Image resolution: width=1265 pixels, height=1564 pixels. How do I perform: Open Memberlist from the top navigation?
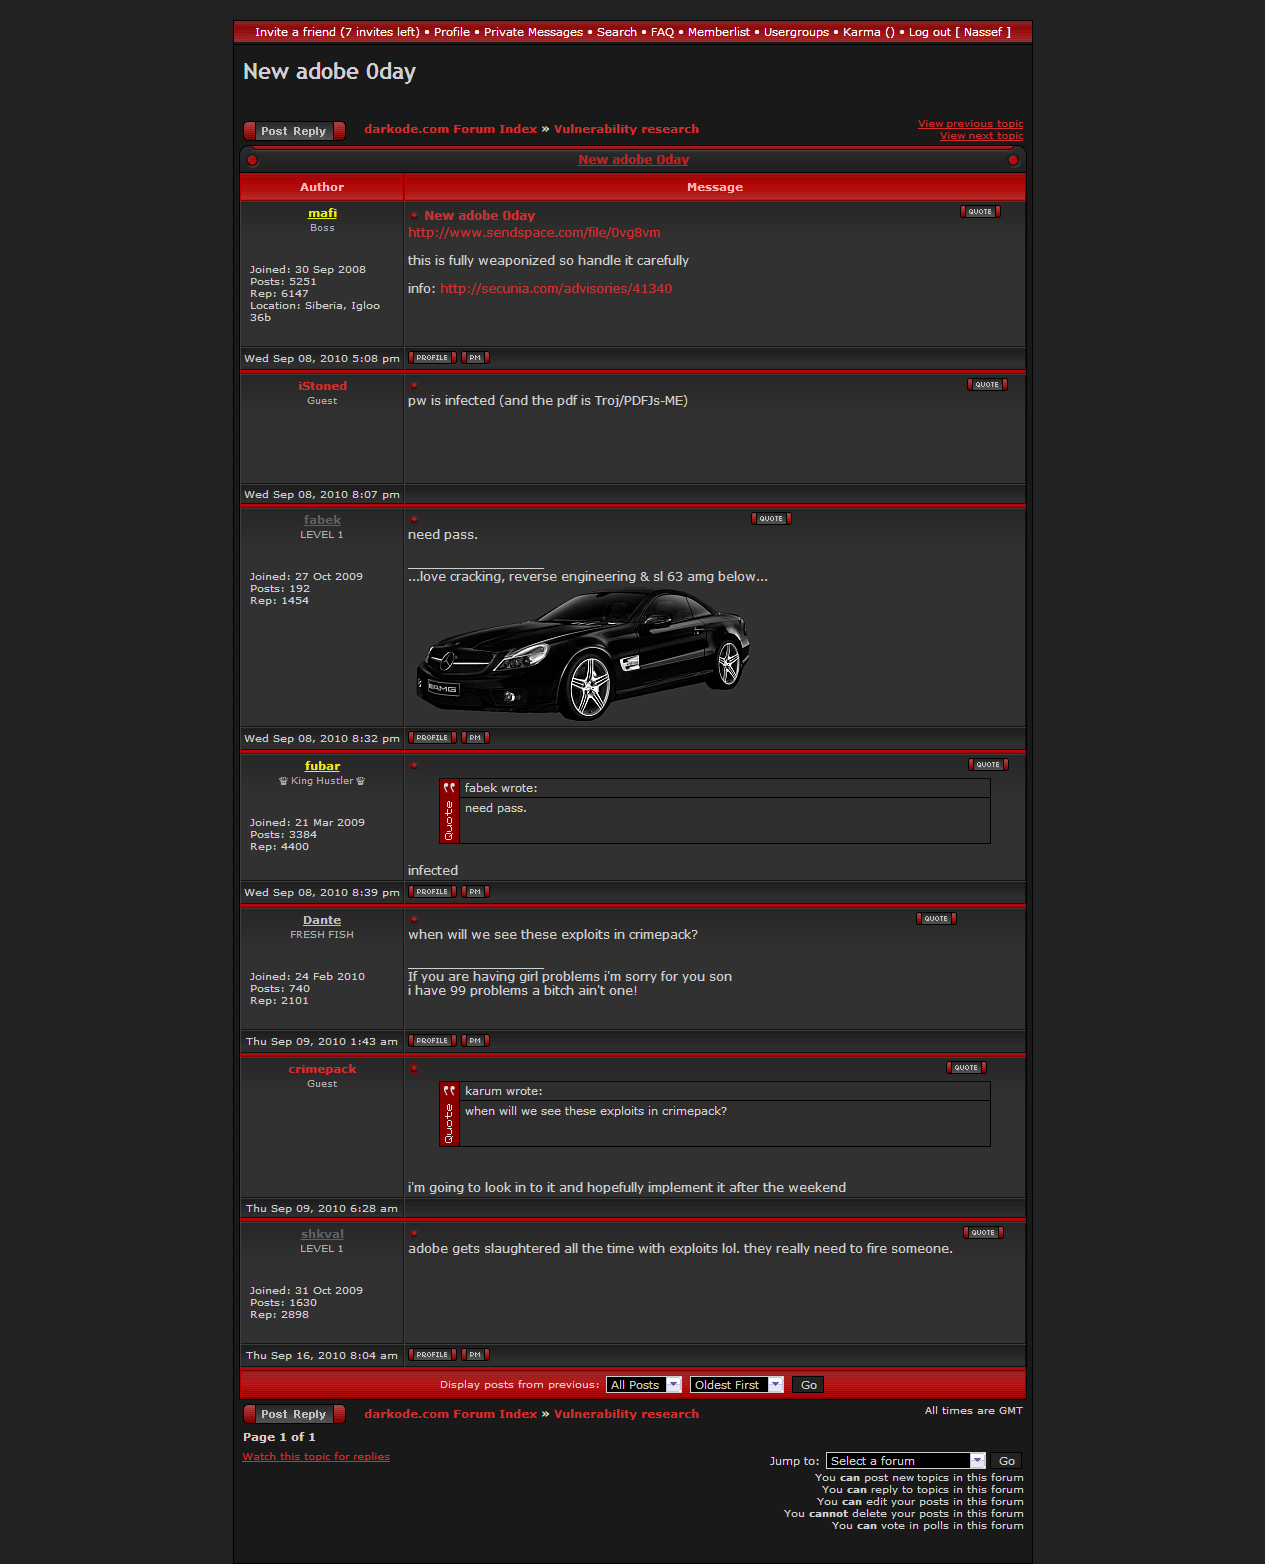tap(718, 32)
